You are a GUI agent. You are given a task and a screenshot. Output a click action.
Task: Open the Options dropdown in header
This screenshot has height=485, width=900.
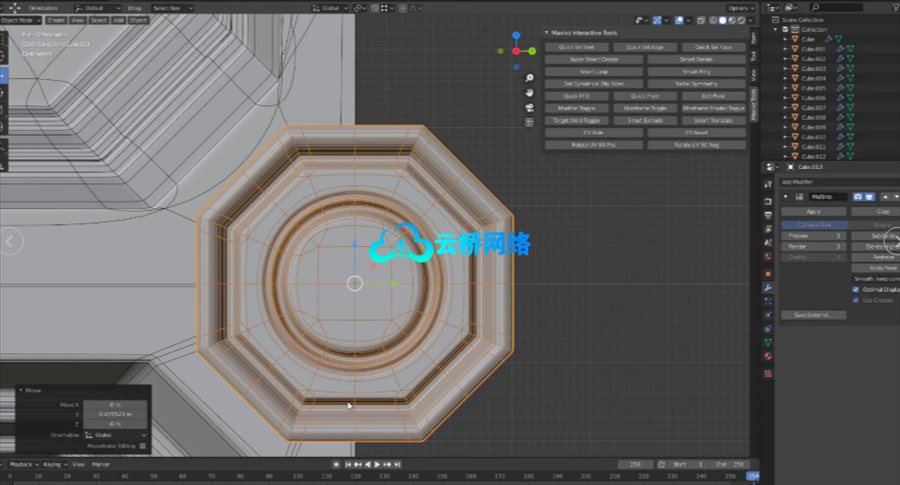[x=740, y=7]
